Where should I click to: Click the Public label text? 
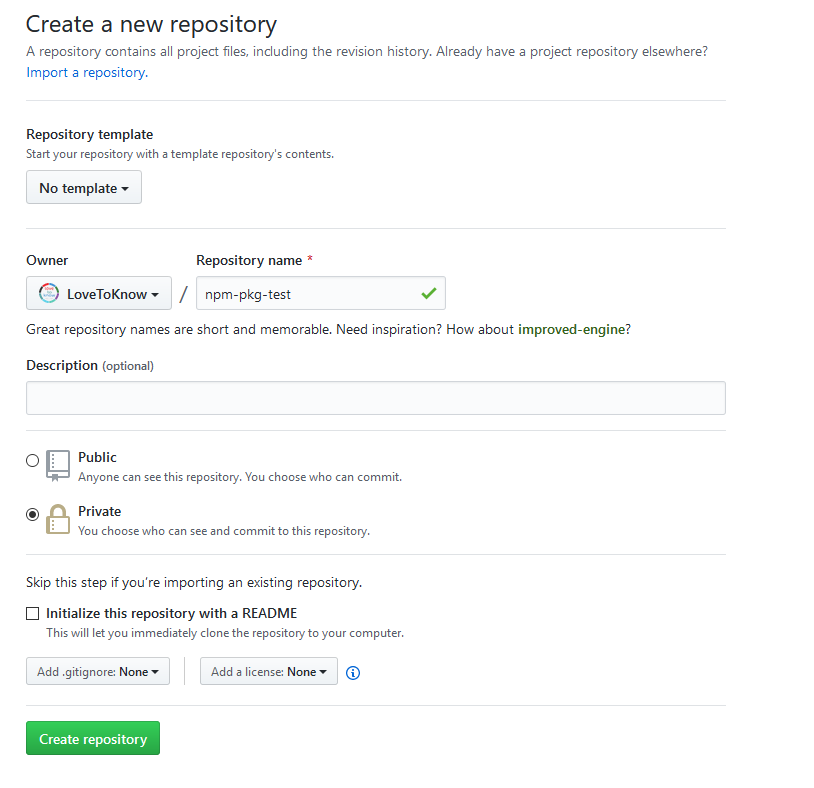(97, 457)
